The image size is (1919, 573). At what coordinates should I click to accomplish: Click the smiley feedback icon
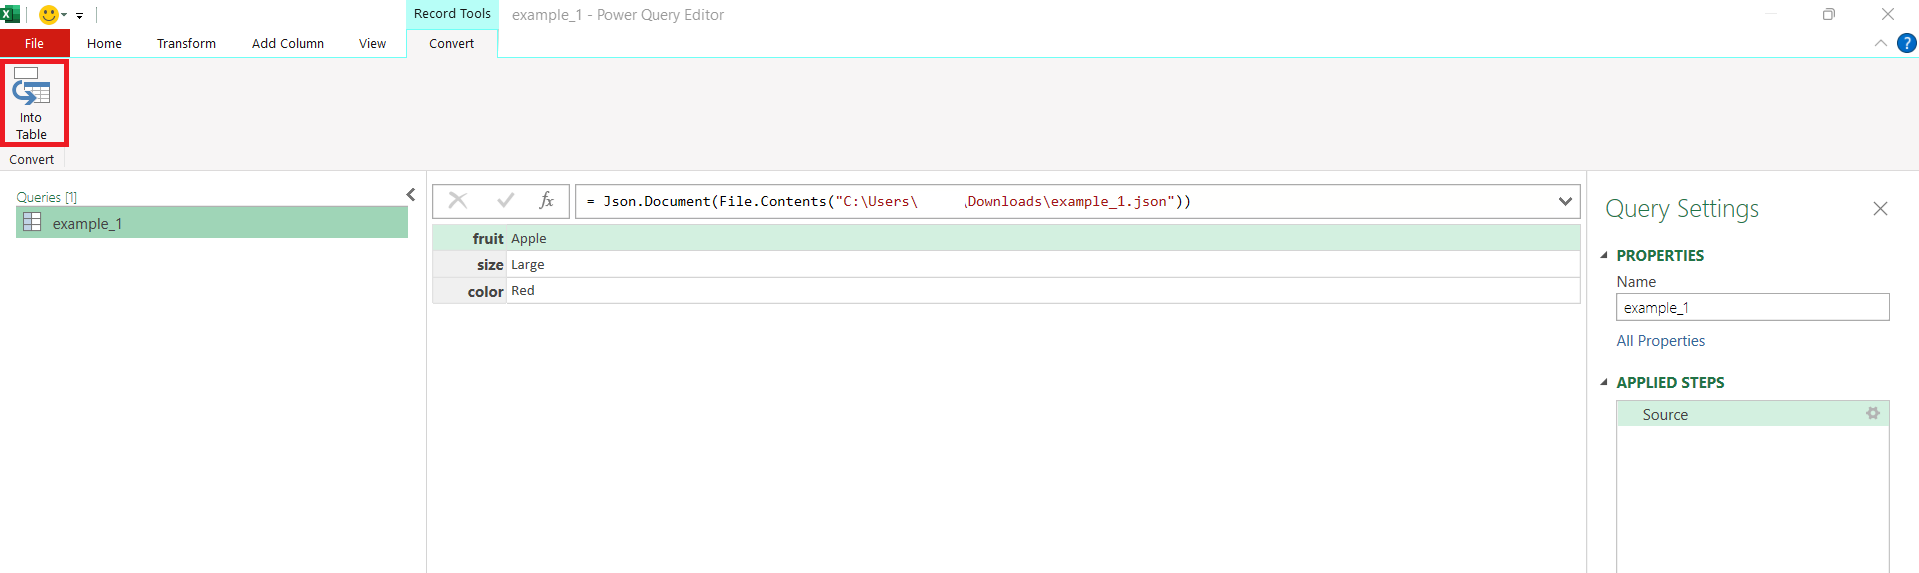click(x=48, y=15)
